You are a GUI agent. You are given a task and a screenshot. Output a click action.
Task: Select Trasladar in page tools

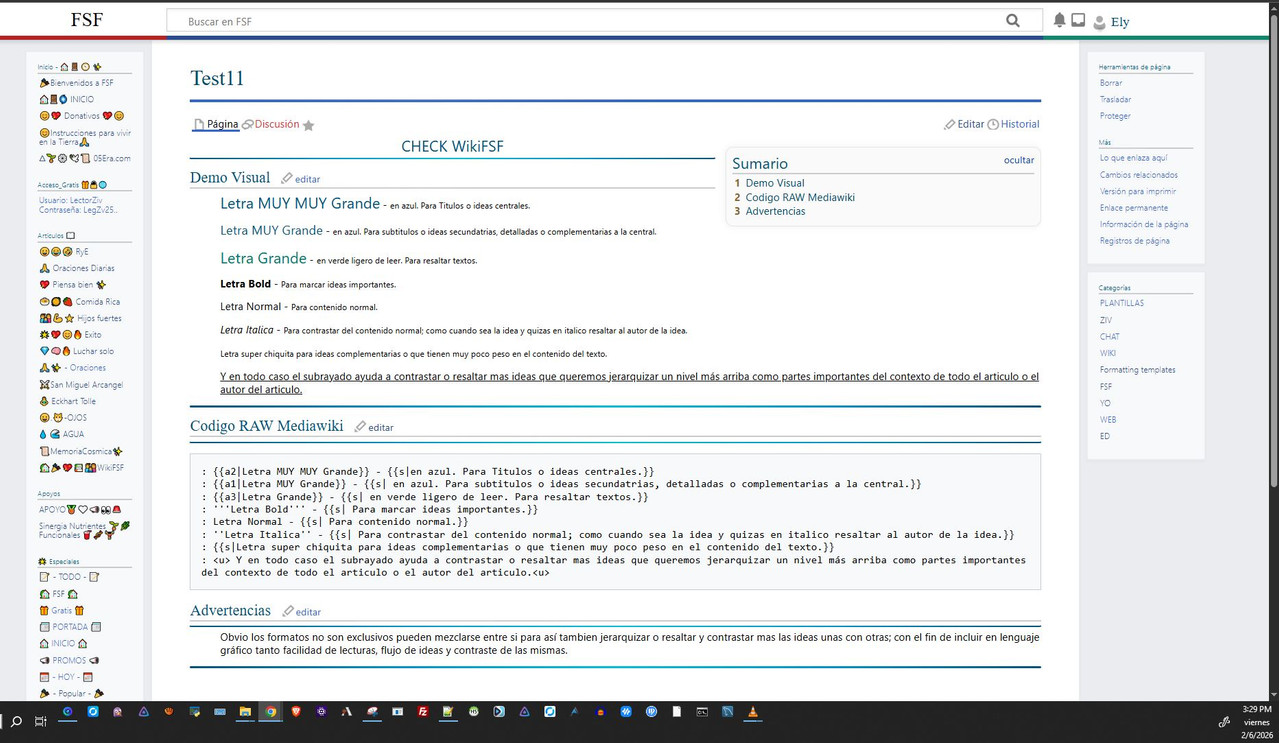1116,100
